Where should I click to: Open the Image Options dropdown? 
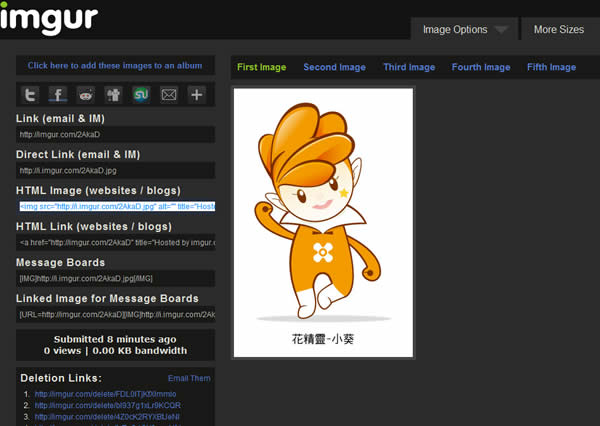[x=465, y=30]
